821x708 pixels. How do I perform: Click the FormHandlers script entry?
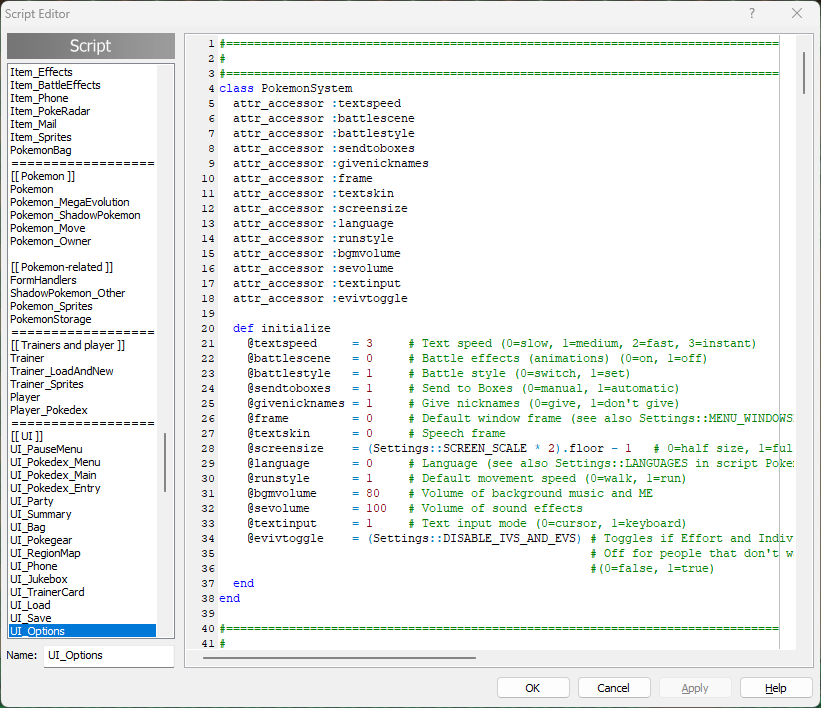pos(43,280)
